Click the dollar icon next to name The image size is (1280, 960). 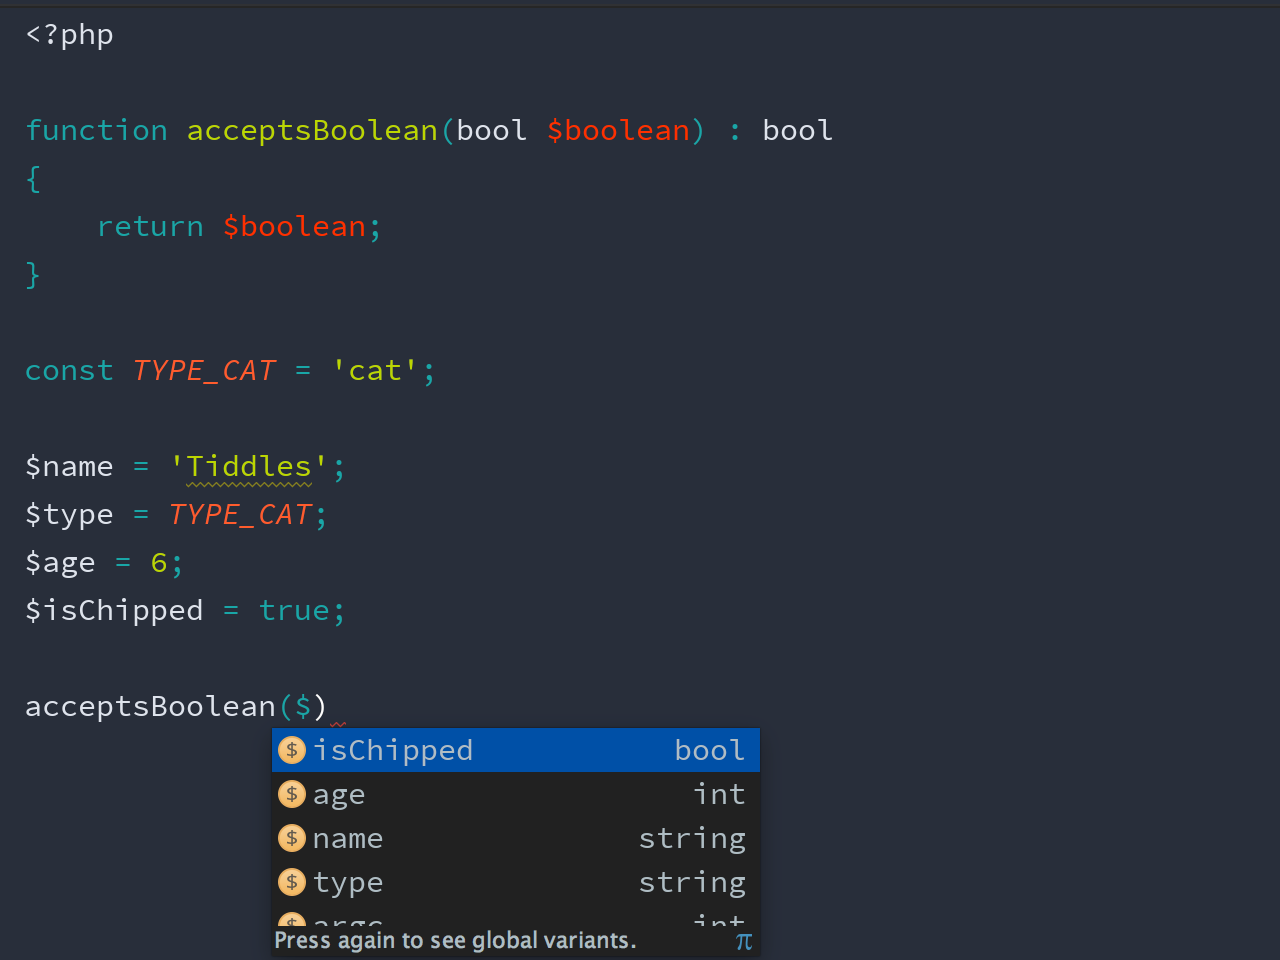292,838
